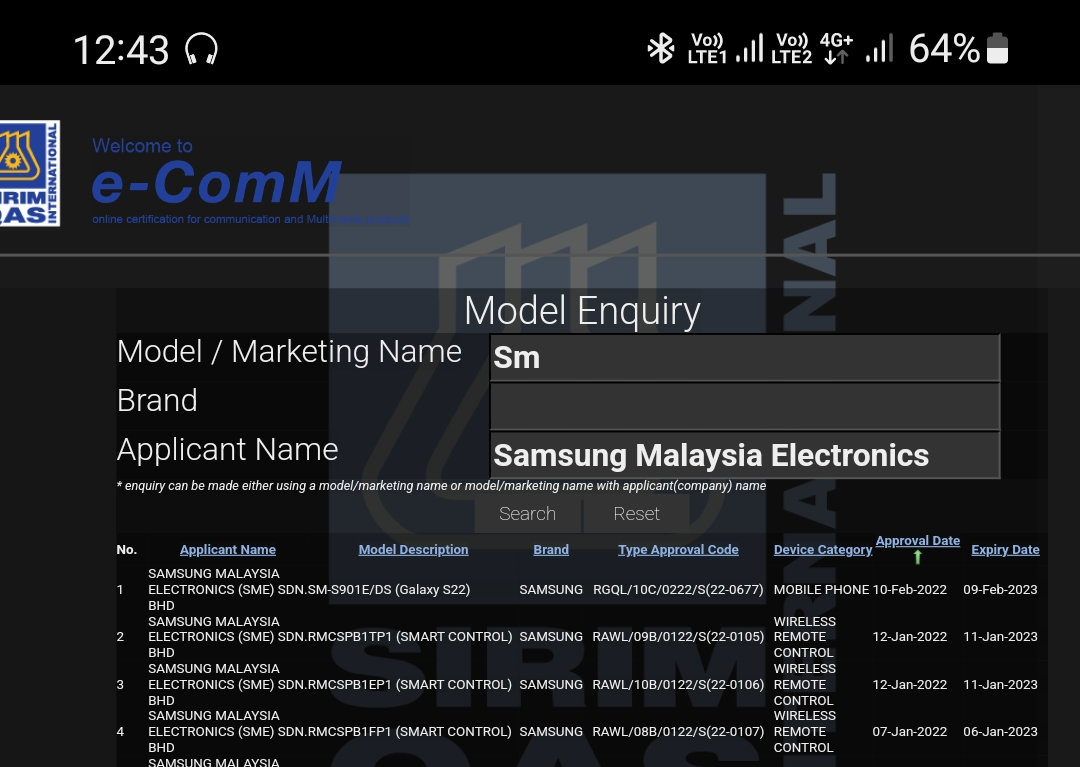The height and width of the screenshot is (767, 1080).
Task: Tap the 12:43 clock
Action: click(121, 50)
